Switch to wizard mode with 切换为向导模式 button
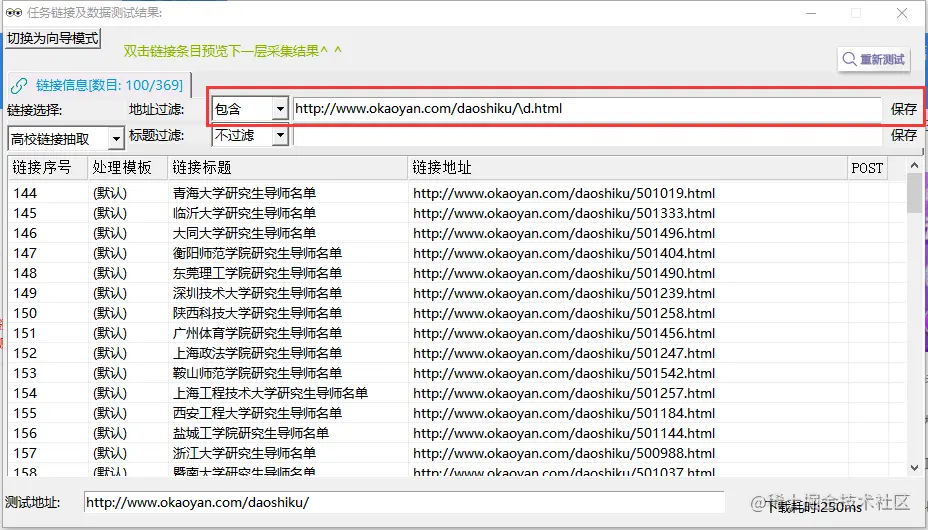The image size is (928, 530). click(x=53, y=38)
